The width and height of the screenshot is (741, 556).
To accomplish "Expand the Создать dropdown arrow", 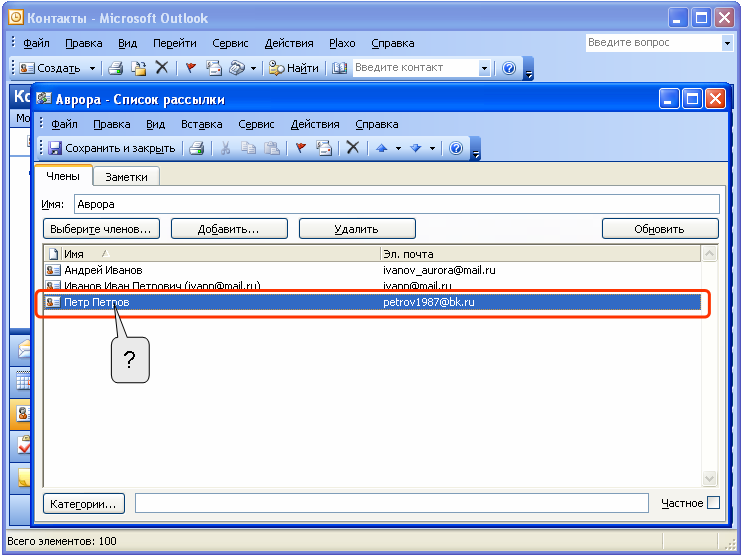I will (x=93, y=68).
